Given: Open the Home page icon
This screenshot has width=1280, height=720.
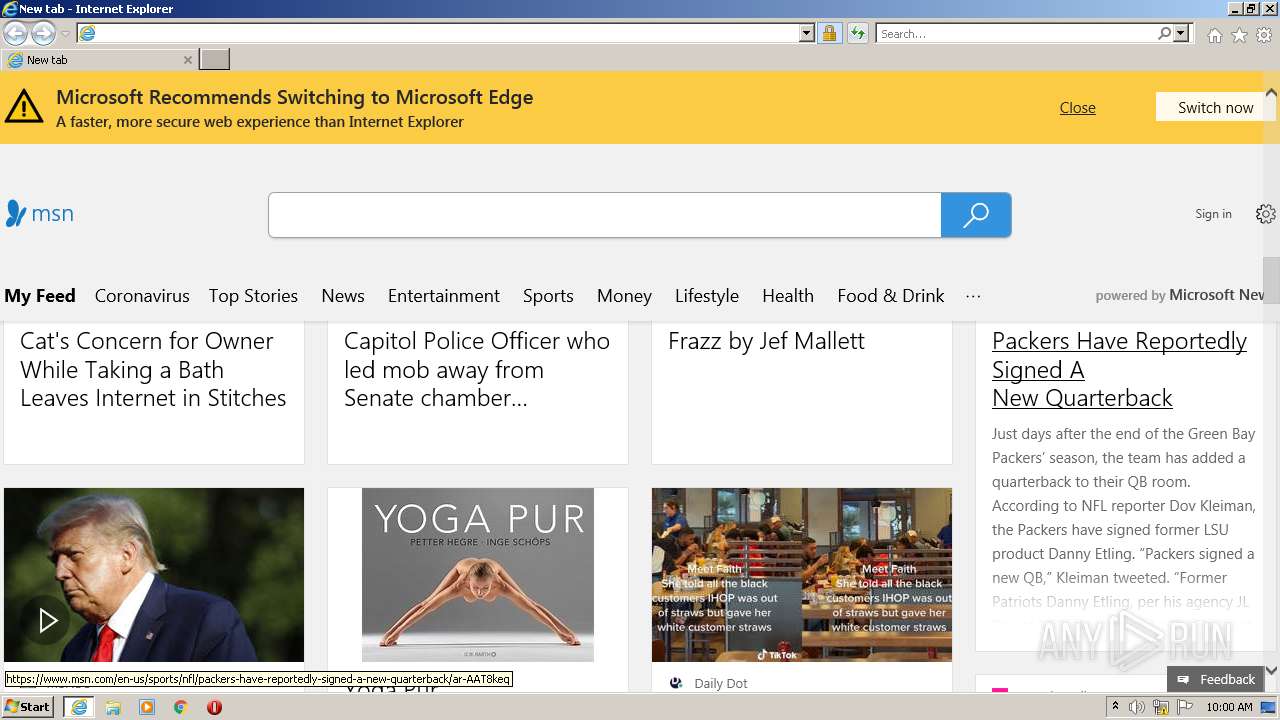Looking at the screenshot, I should [x=1214, y=35].
